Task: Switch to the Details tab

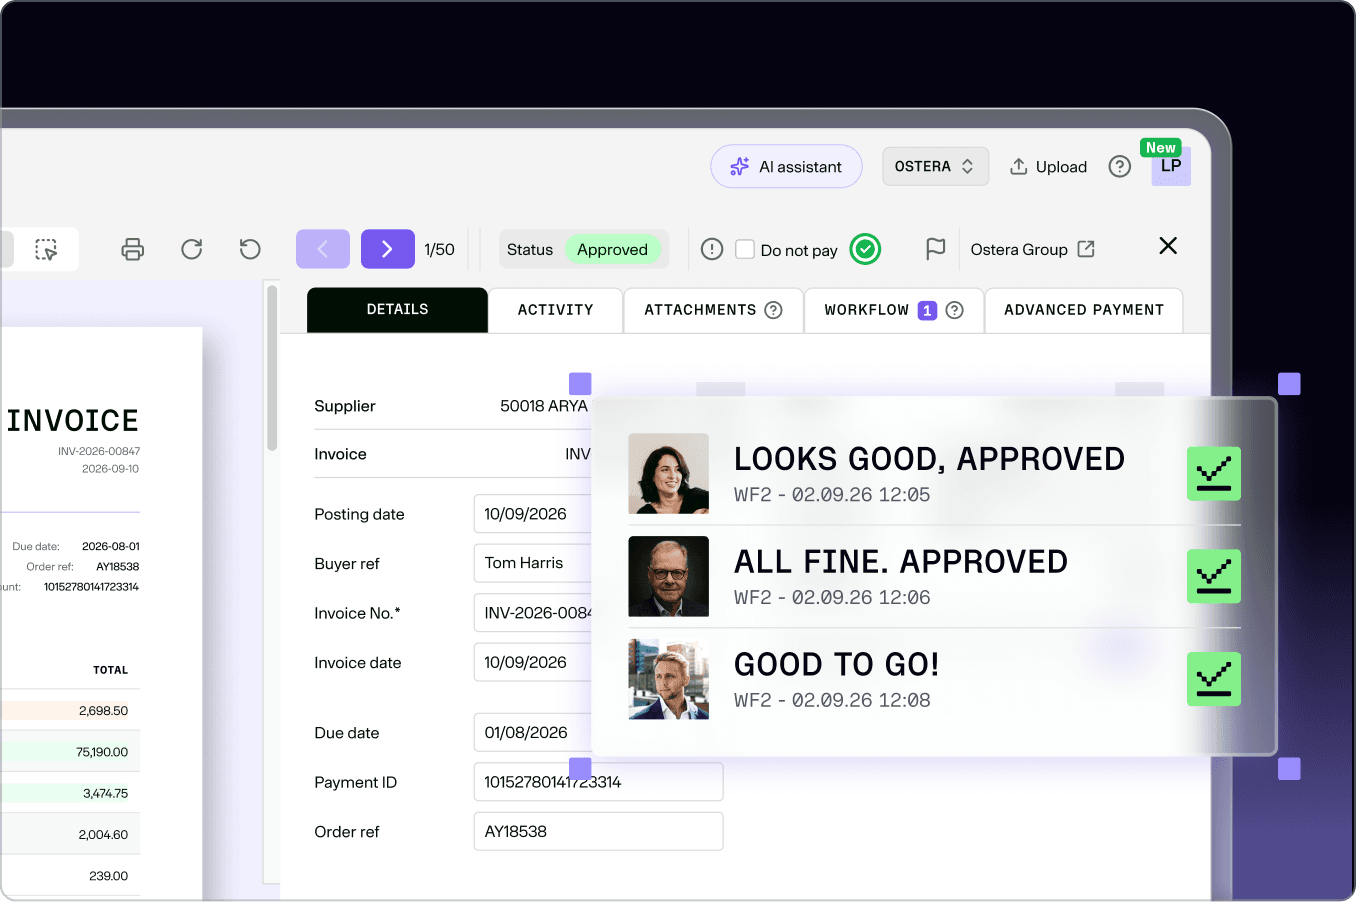Action: point(397,310)
